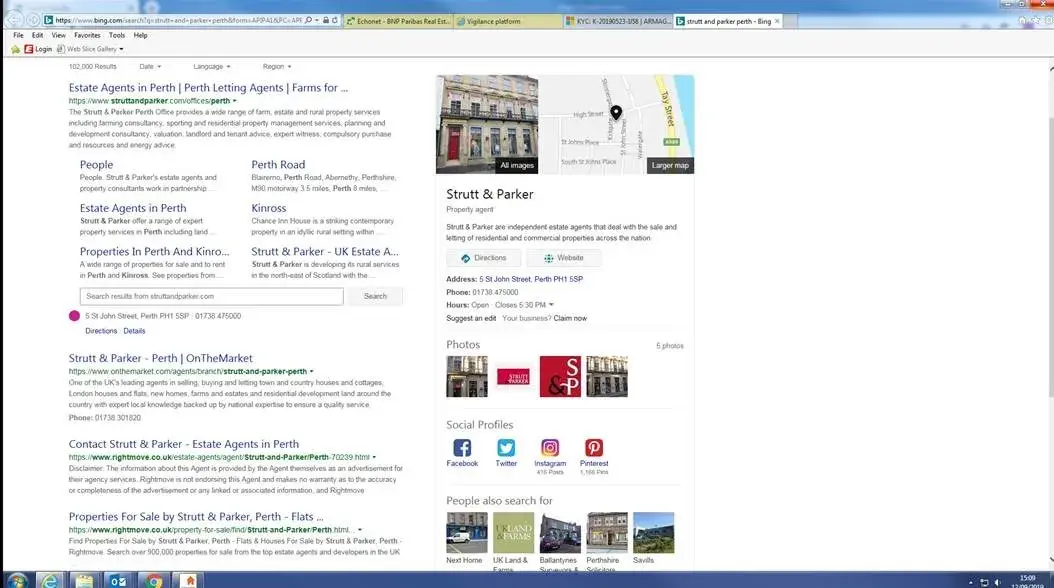Open the Favorites menu
The image size is (1054, 588).
click(87, 35)
